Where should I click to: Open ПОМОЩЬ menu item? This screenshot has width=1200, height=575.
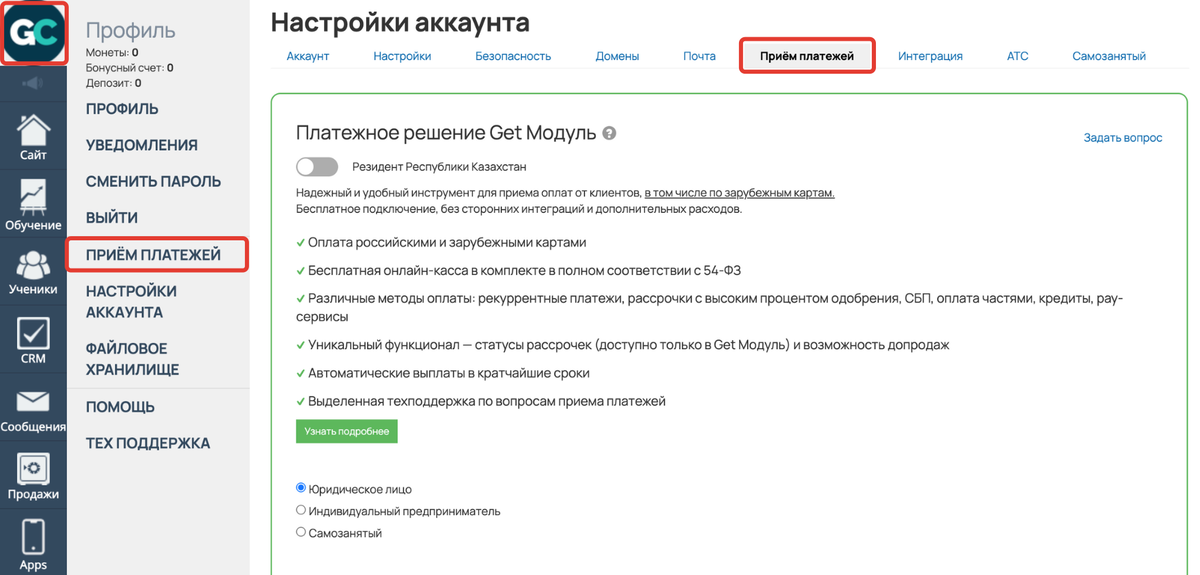pos(120,407)
